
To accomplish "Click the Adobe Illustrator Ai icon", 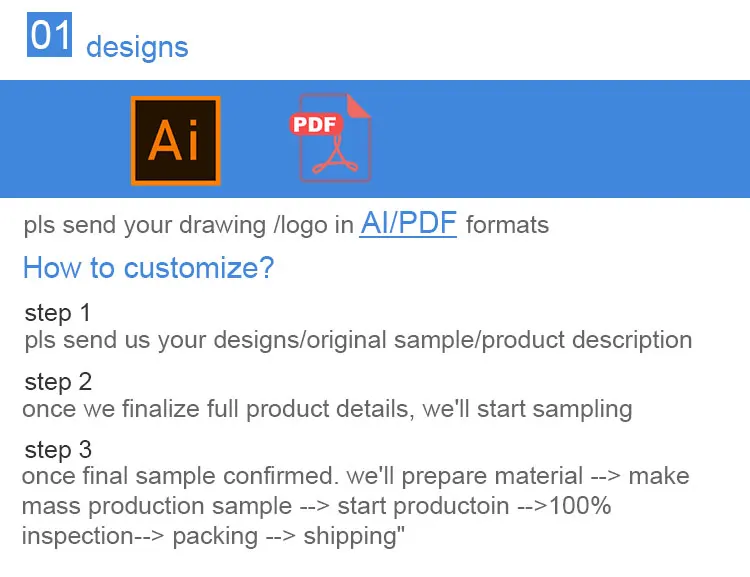I will [175, 140].
